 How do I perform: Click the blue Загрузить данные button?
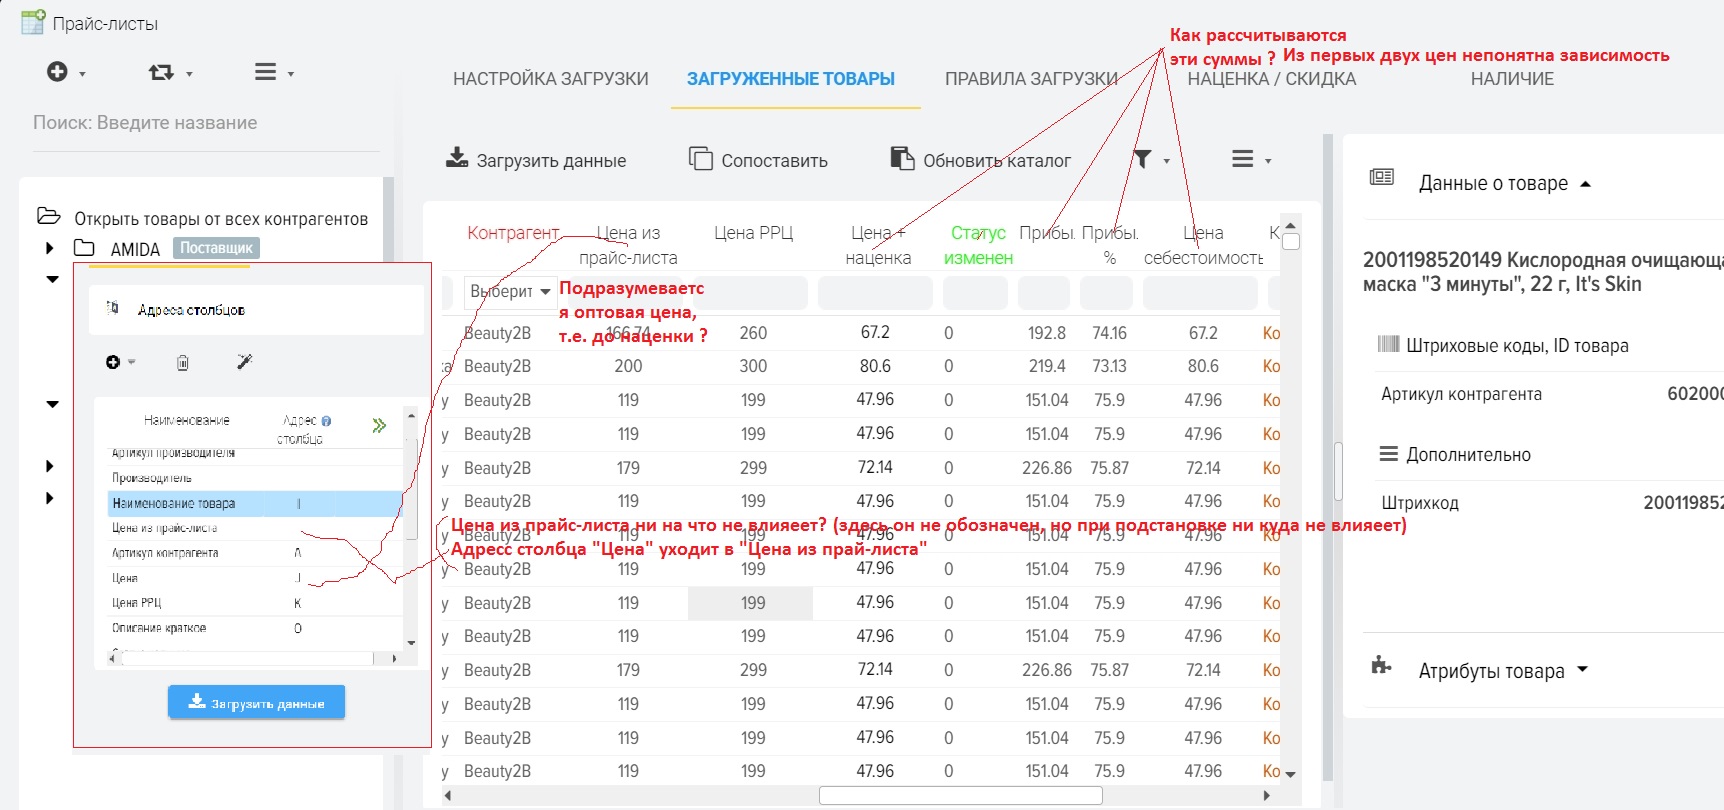coord(256,703)
